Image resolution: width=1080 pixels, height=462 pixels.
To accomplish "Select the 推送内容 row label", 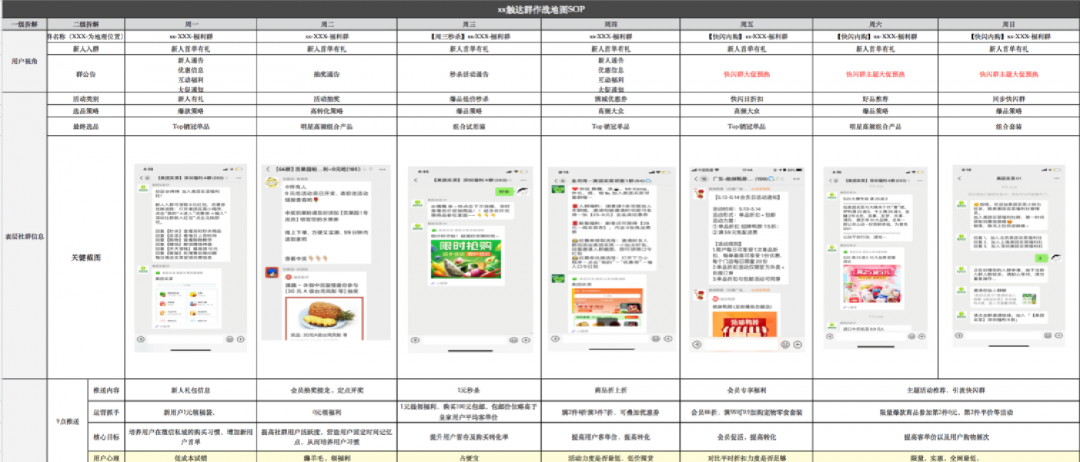I will [106, 390].
